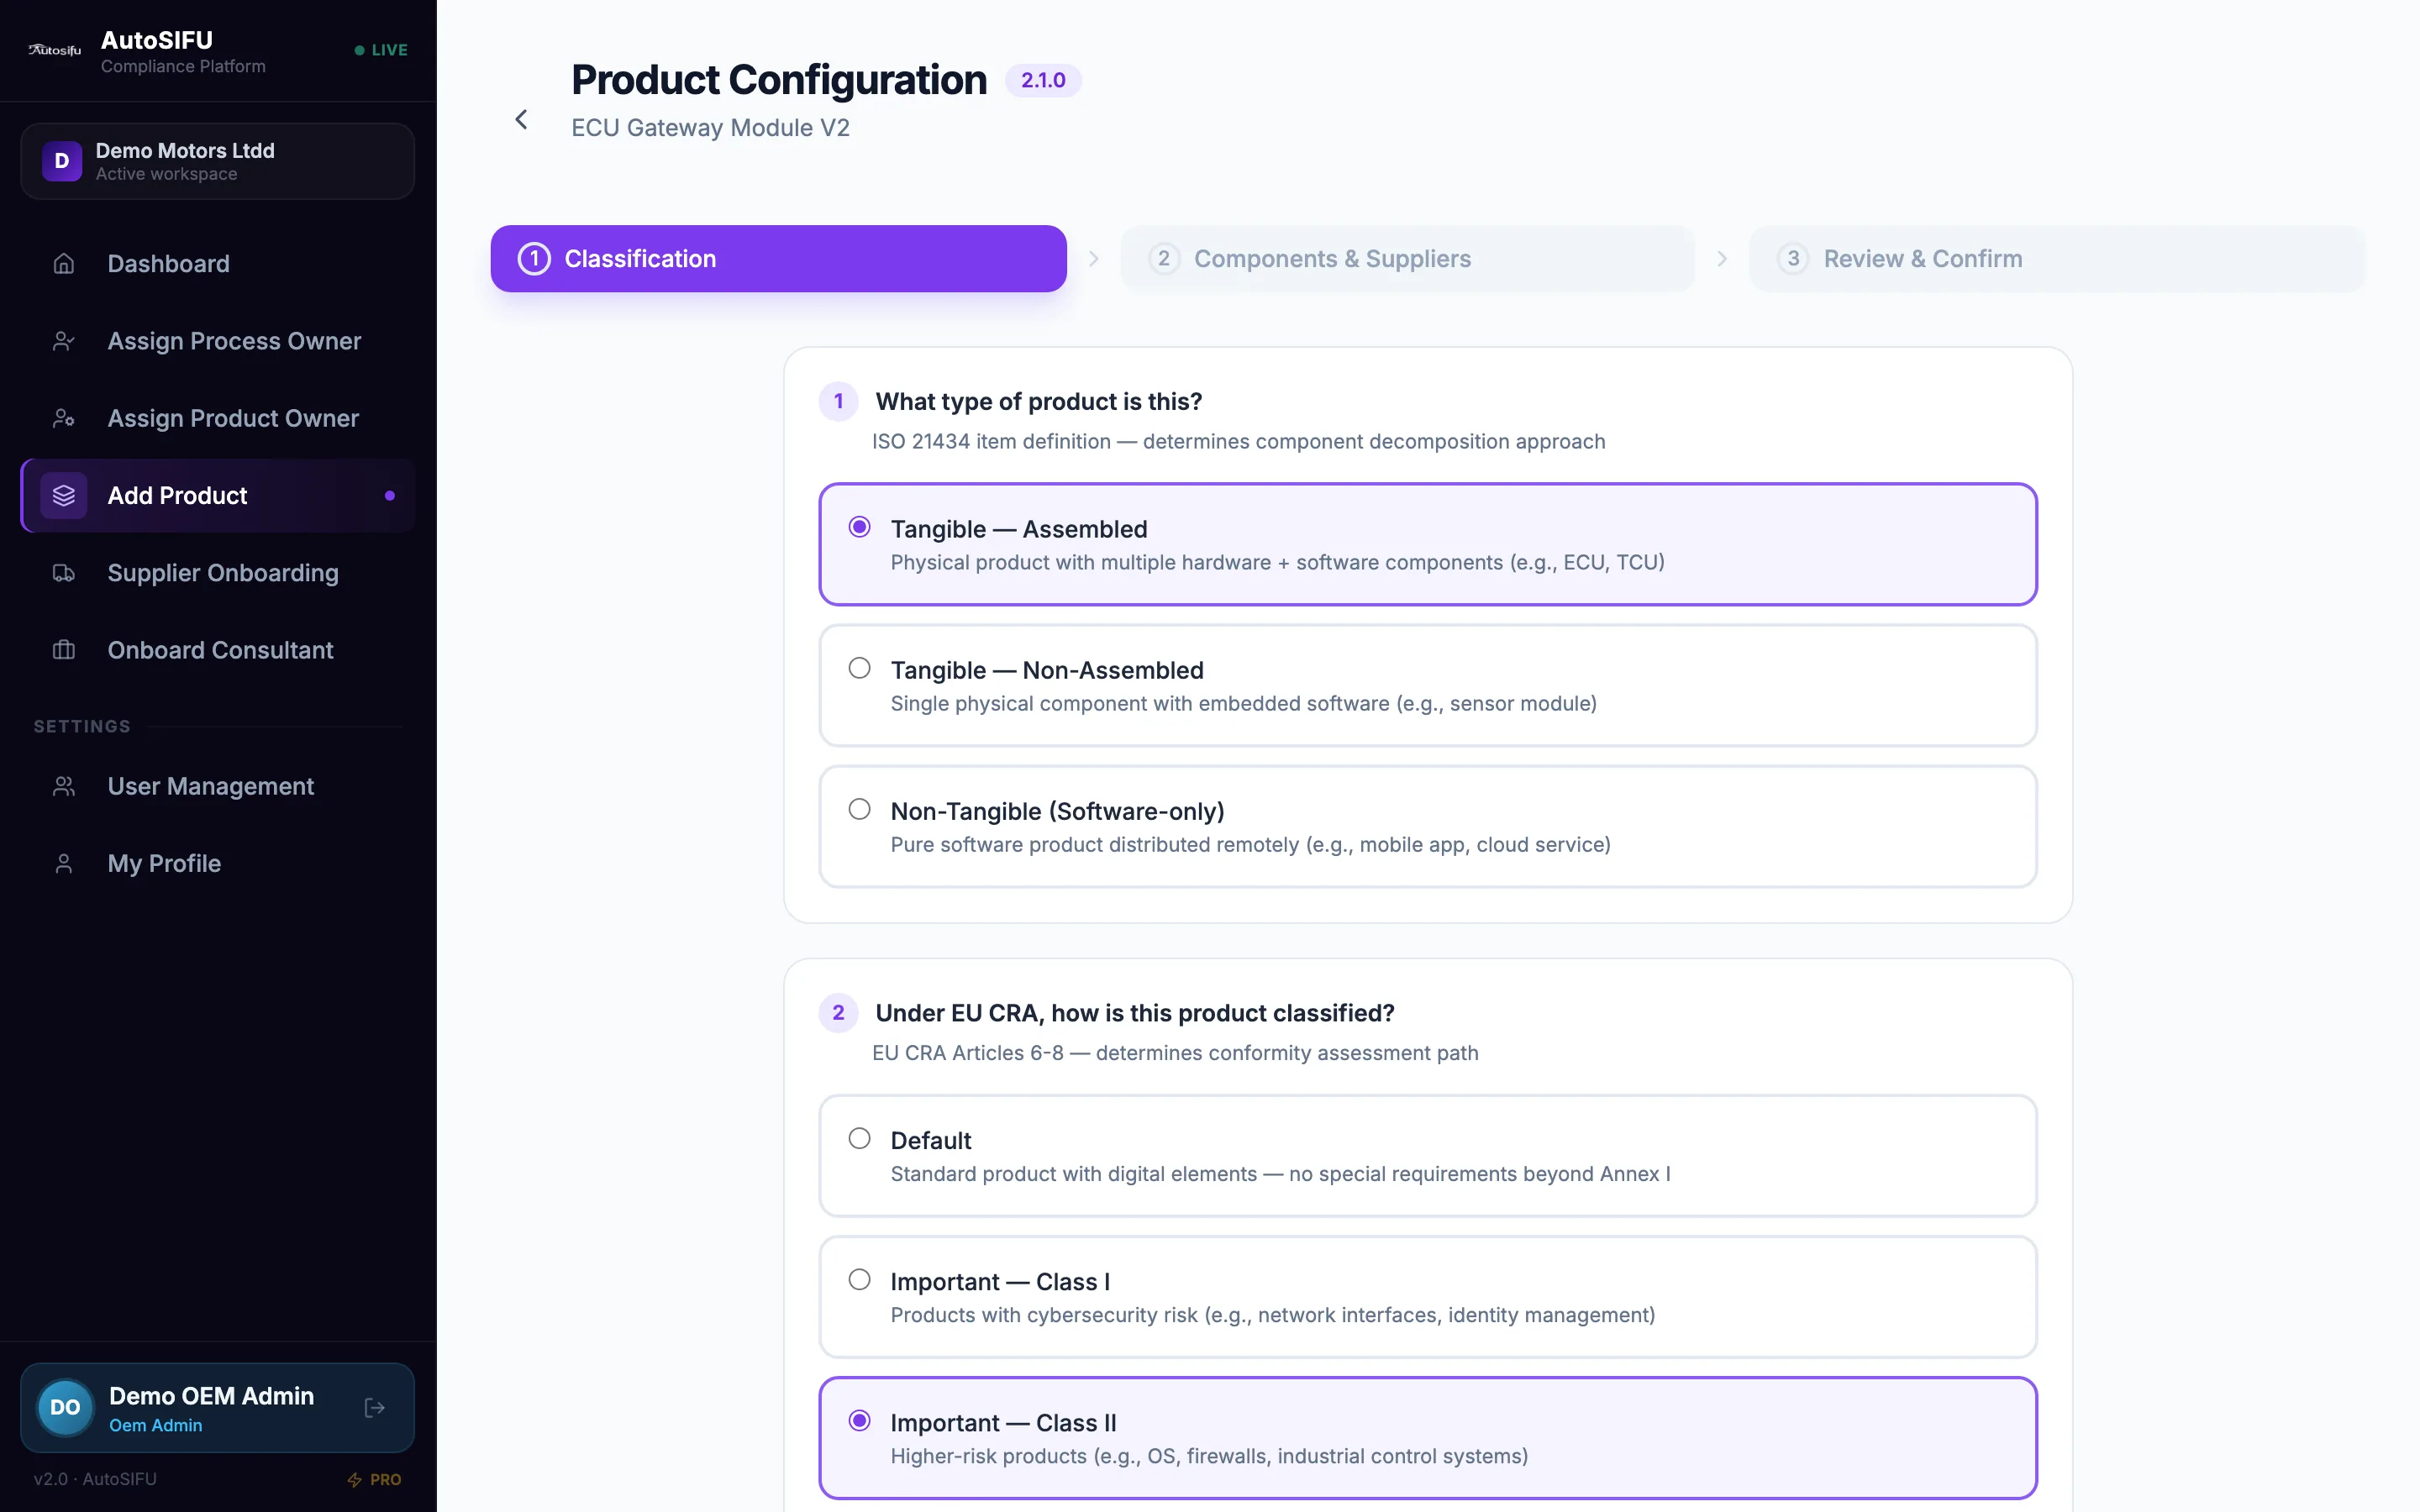Click the question 2 number badge
The width and height of the screenshot is (2420, 1512).
838,1013
